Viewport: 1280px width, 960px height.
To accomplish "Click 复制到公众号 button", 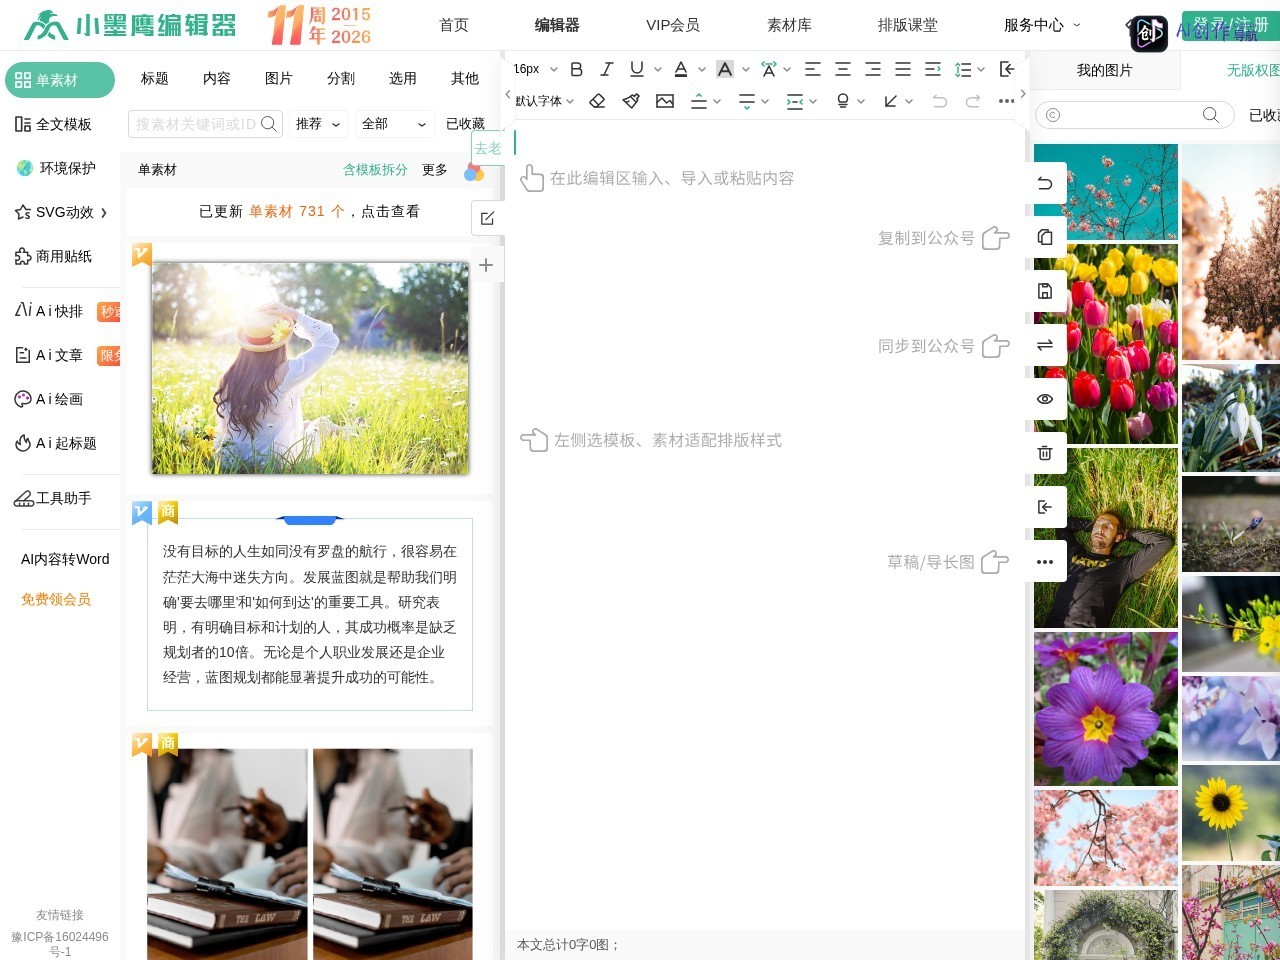I will tap(943, 238).
